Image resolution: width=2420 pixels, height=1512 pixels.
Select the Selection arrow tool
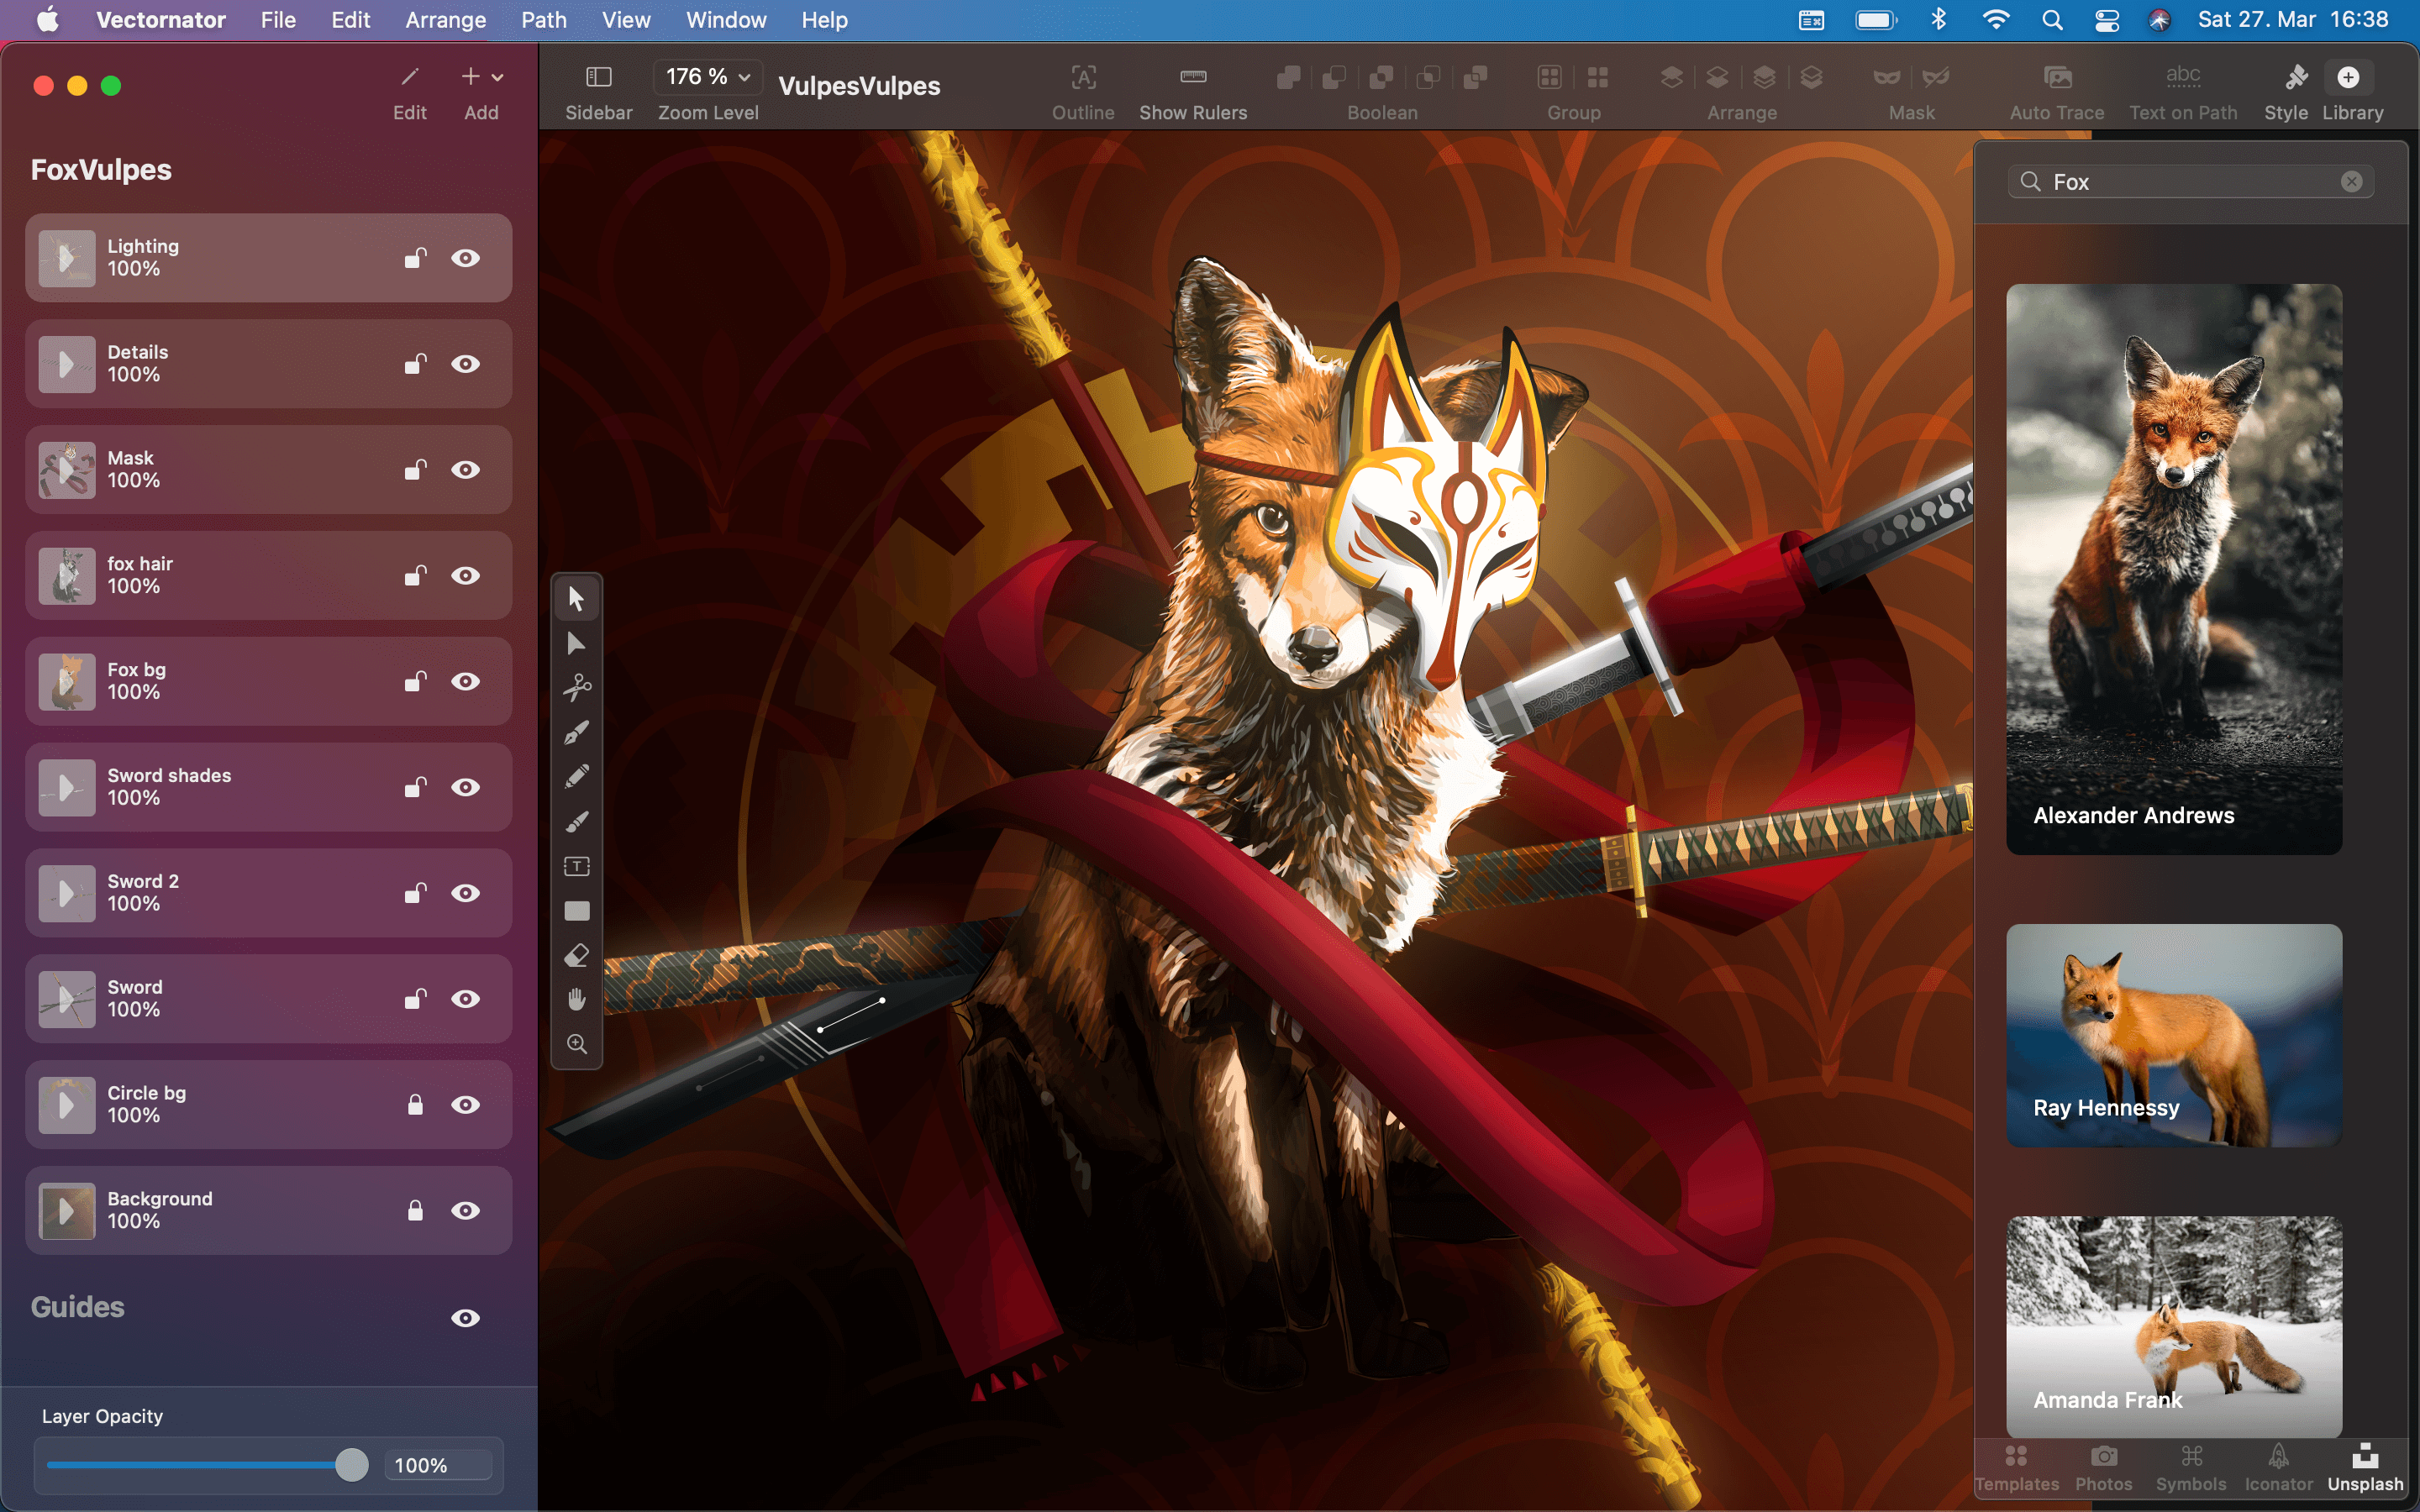[x=576, y=598]
